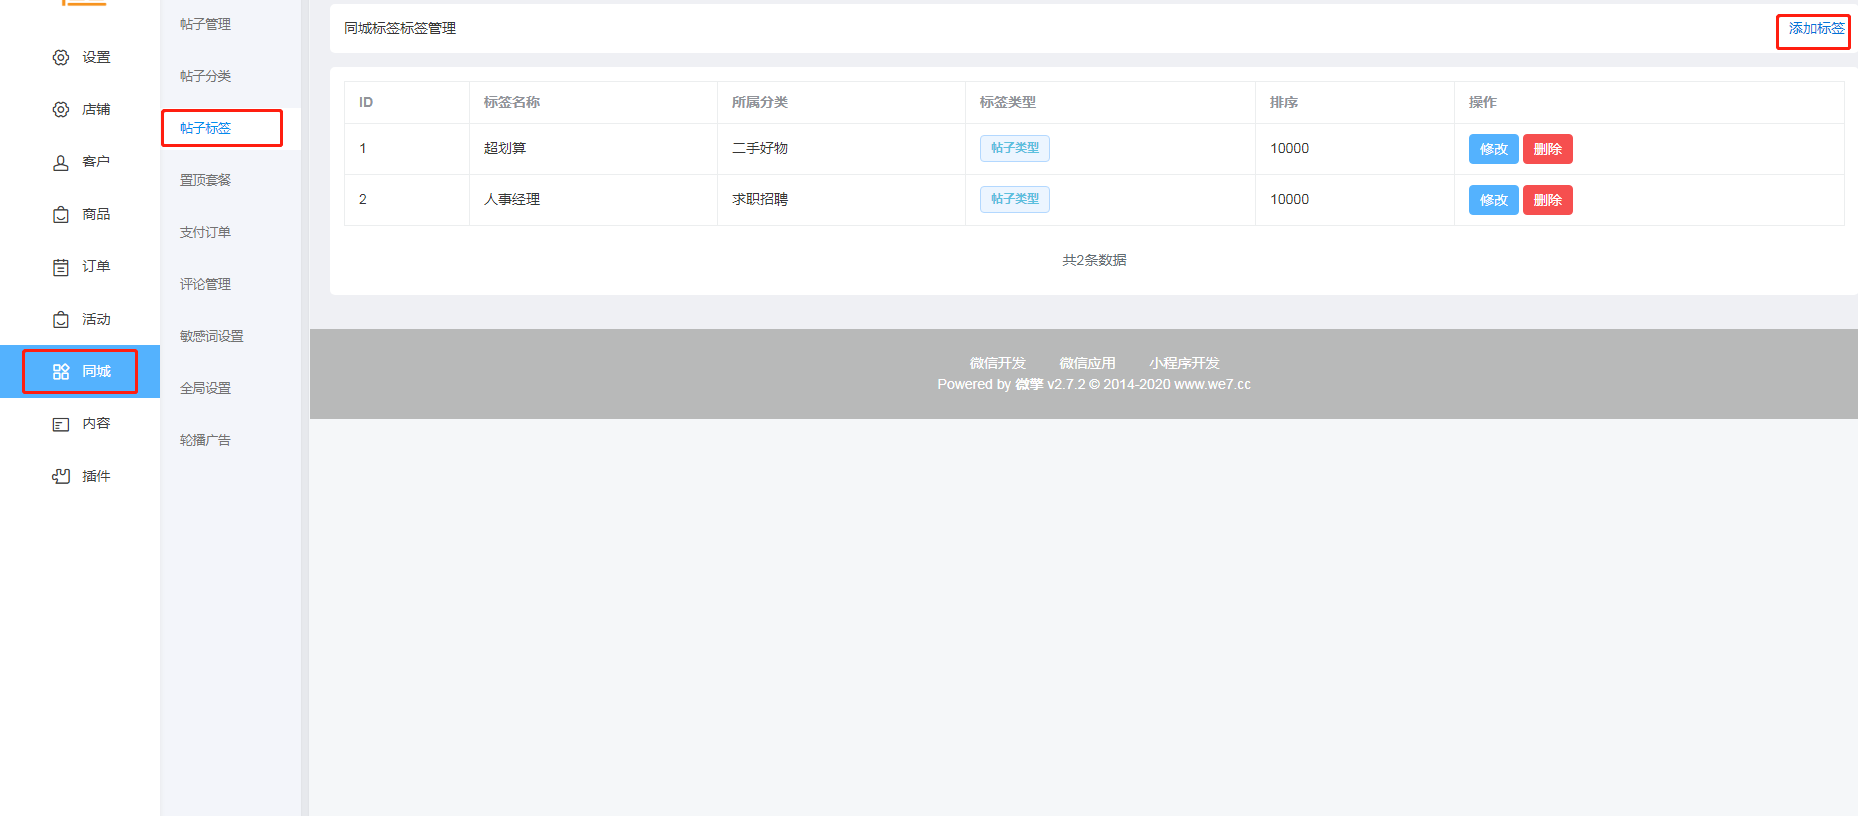This screenshot has width=1858, height=816.
Task: Click the 同城 grid icon
Action: (61, 372)
